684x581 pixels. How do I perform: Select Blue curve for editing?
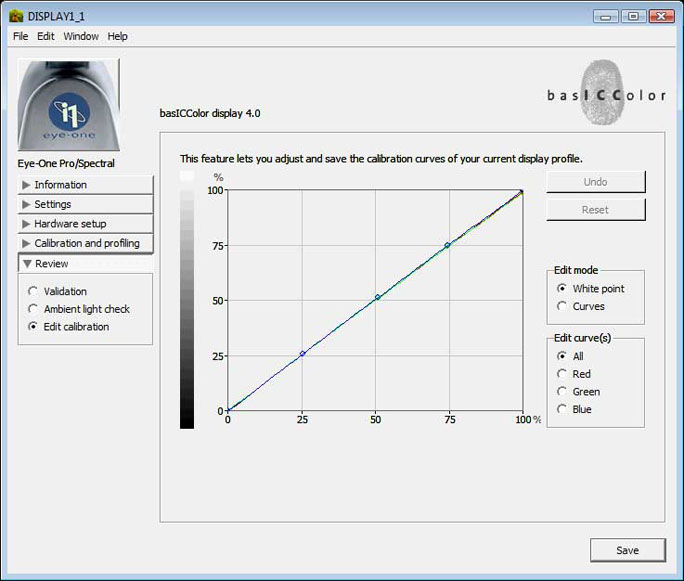coord(562,409)
